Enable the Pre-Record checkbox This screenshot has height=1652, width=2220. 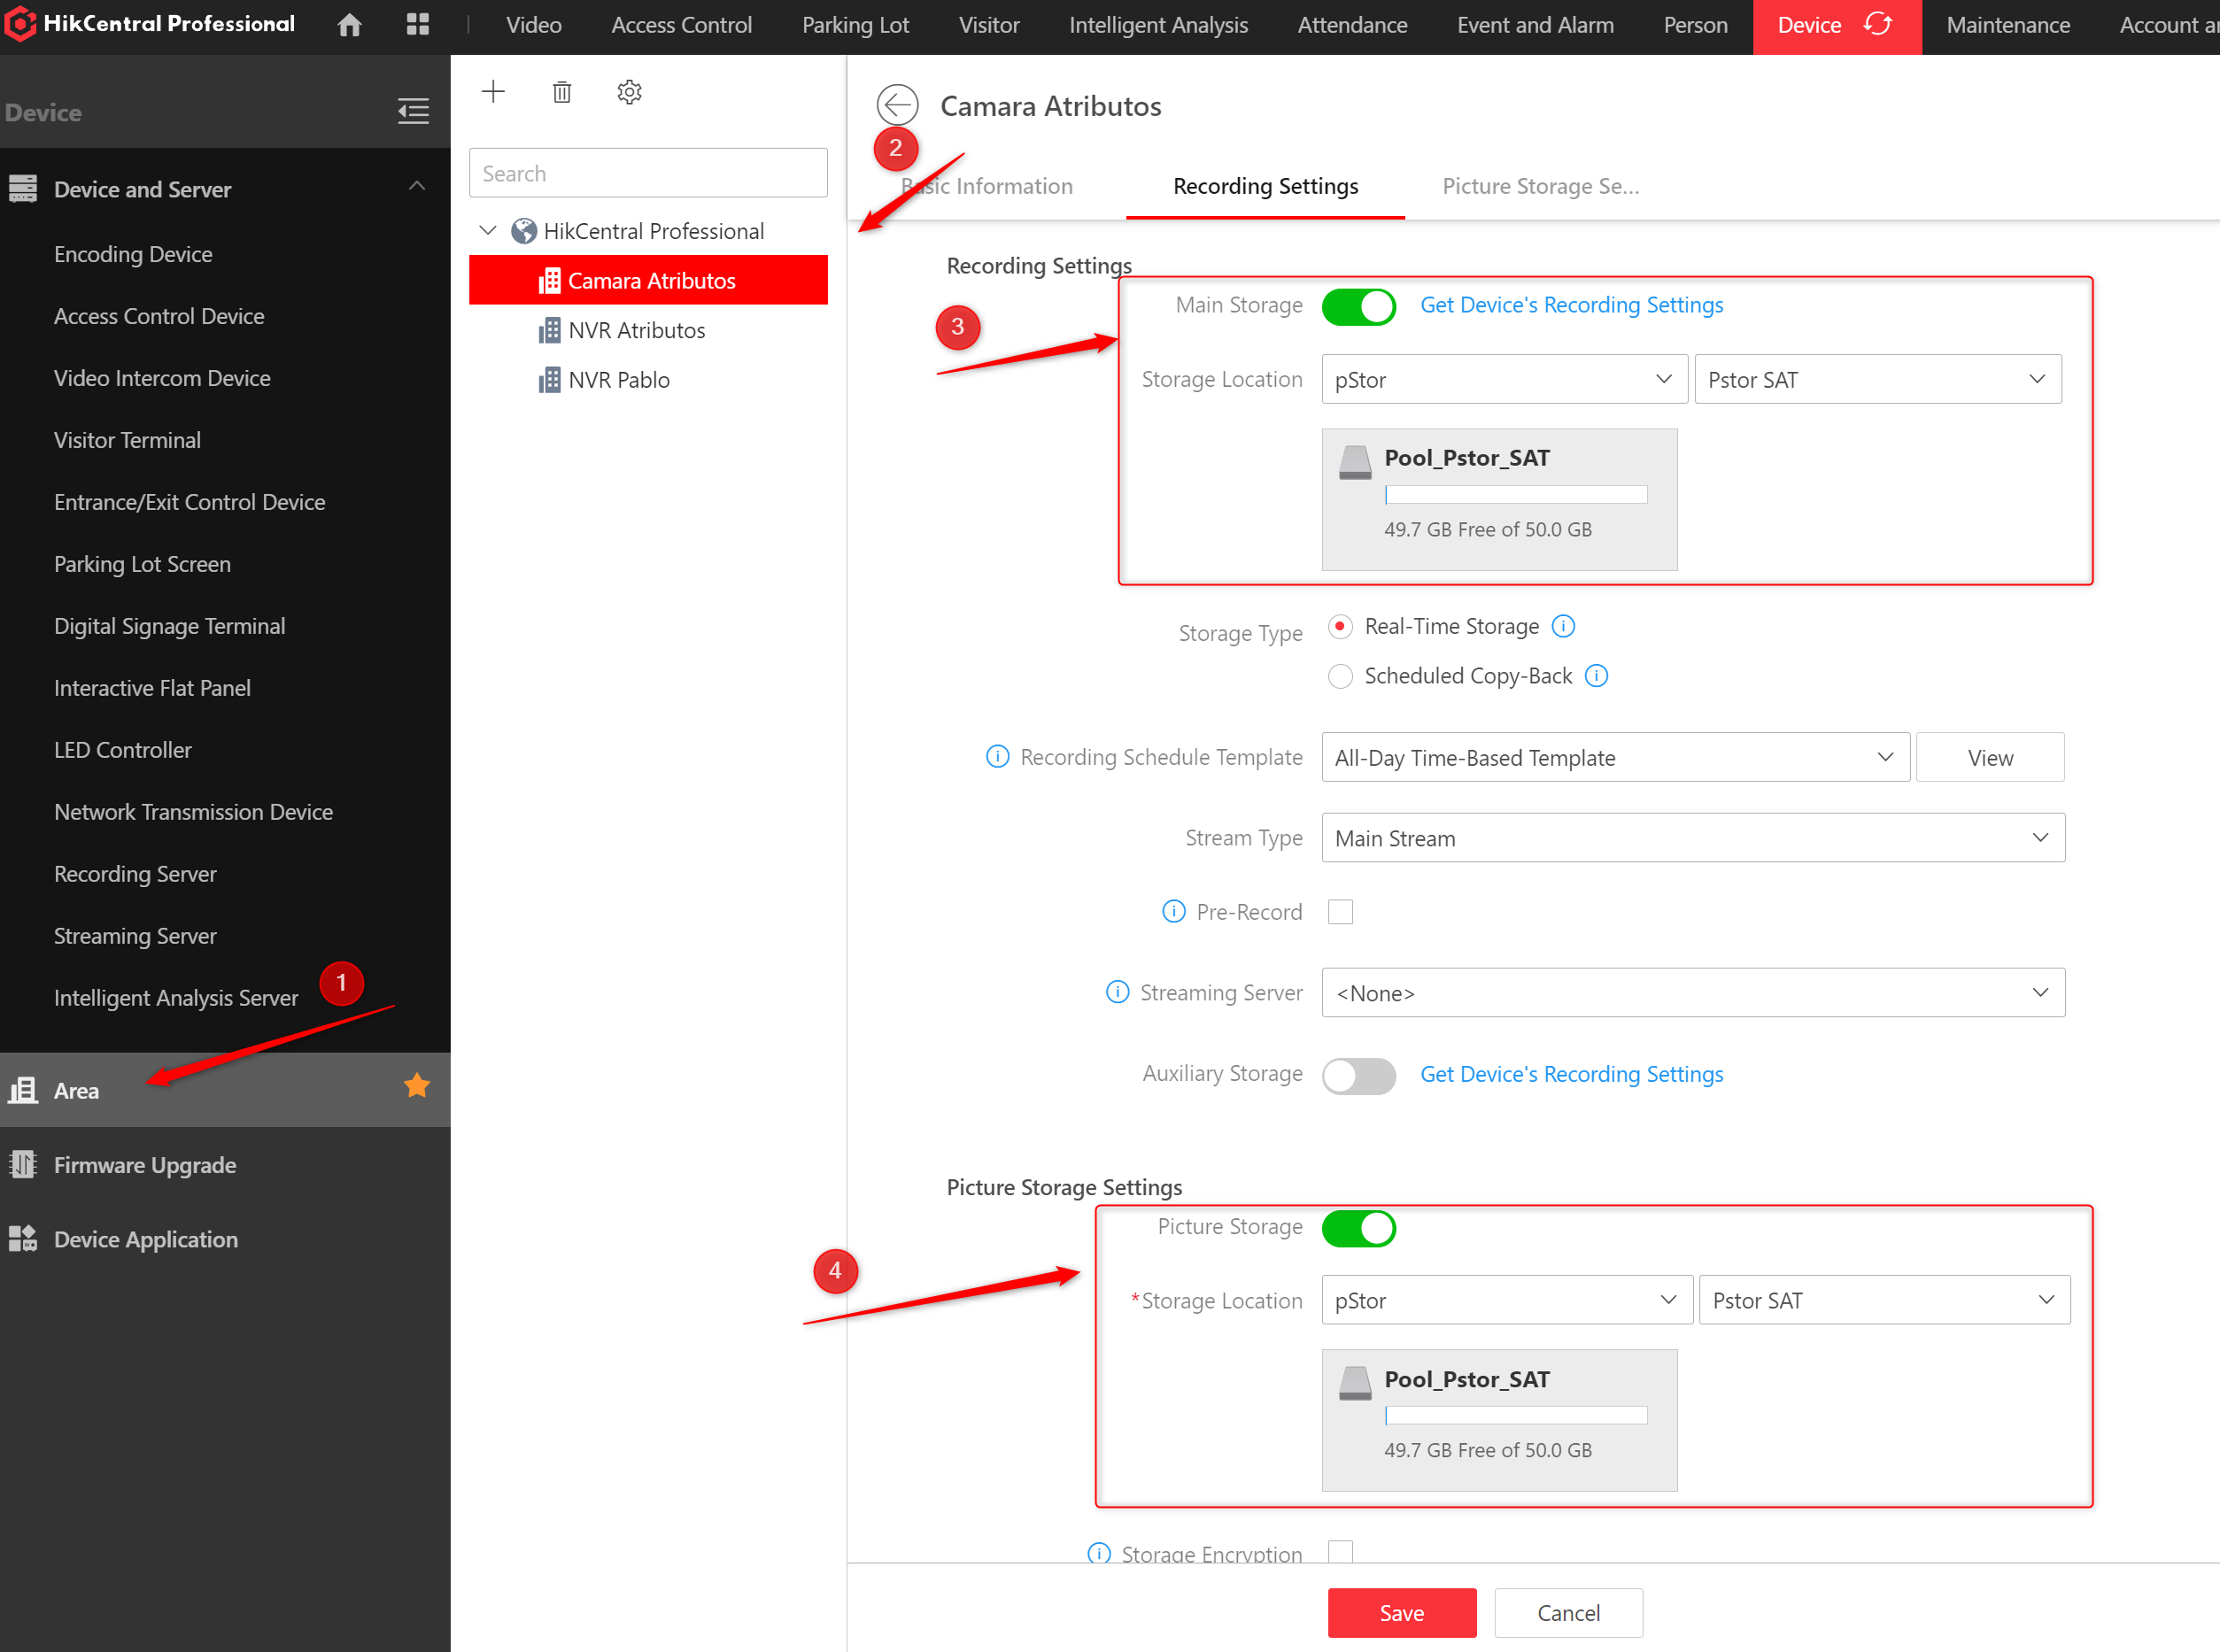pos(1340,911)
